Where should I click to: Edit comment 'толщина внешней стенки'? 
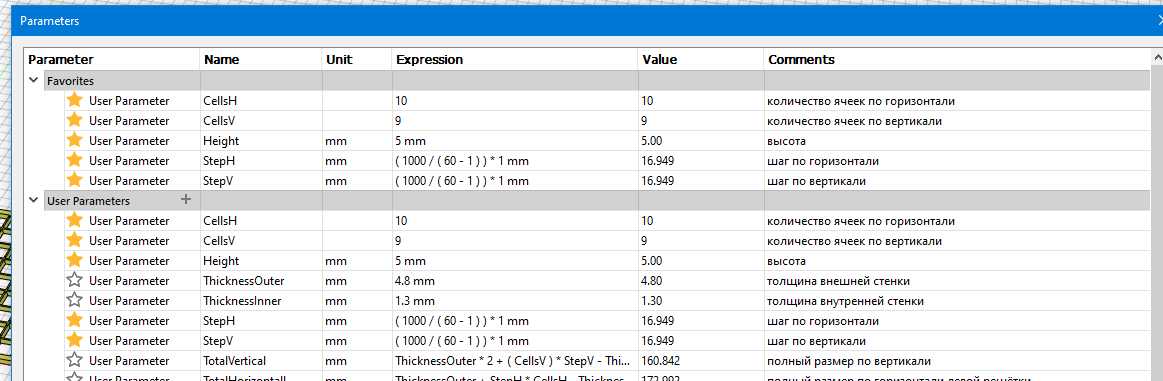[x=837, y=281]
